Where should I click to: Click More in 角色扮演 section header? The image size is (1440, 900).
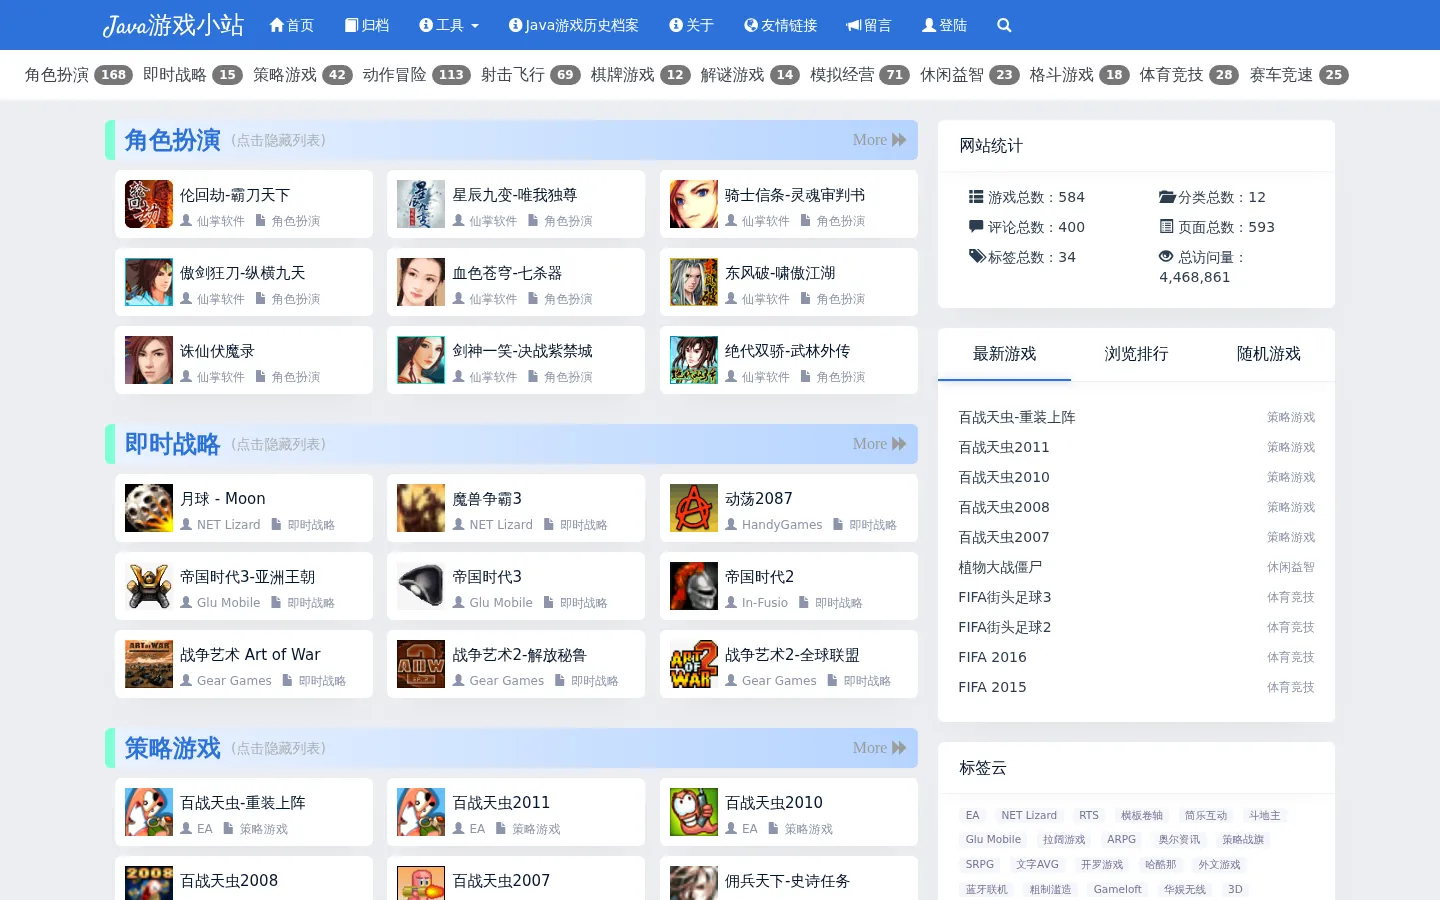879,140
